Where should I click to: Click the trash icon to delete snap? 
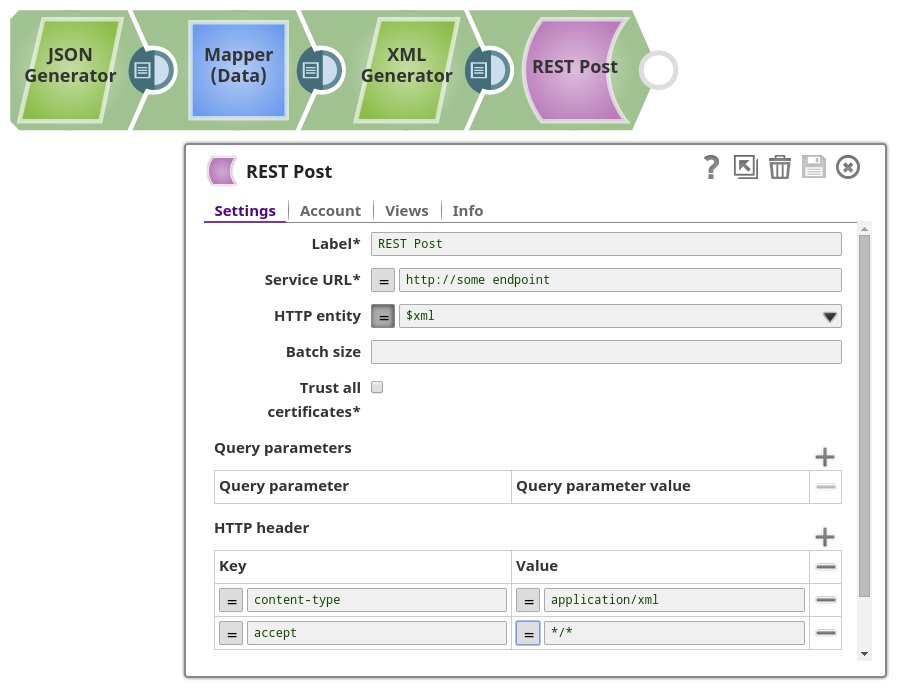click(780, 167)
